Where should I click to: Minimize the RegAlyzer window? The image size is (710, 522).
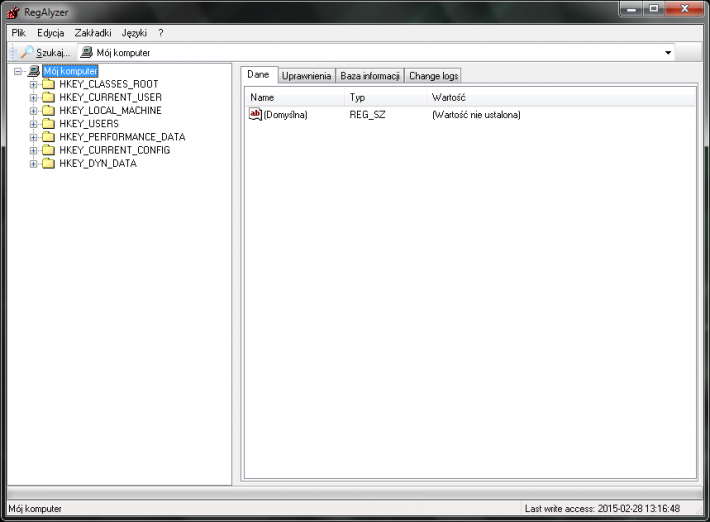[x=631, y=9]
